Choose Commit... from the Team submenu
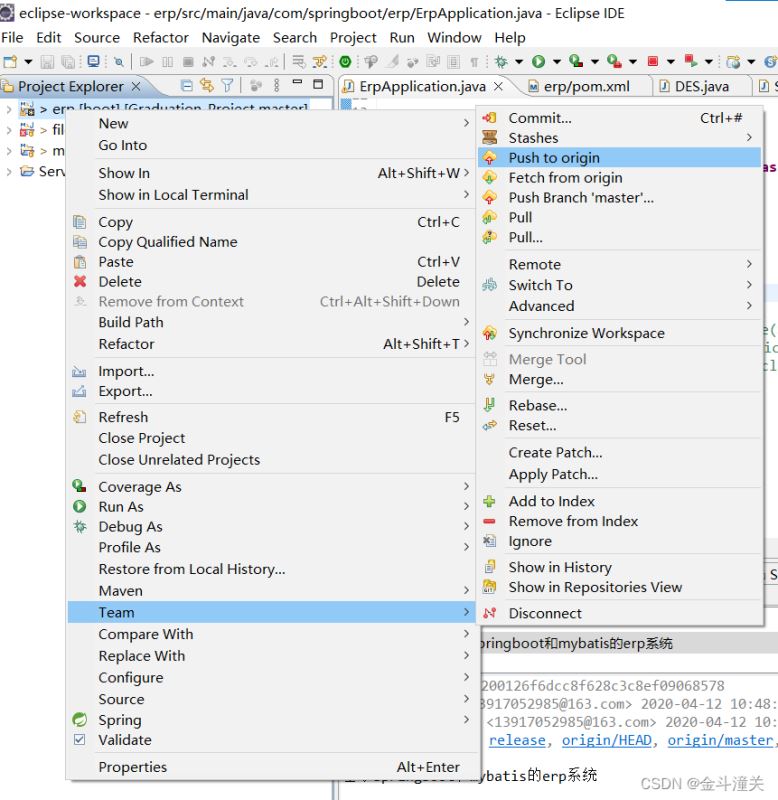This screenshot has height=800, width=778. [620, 118]
